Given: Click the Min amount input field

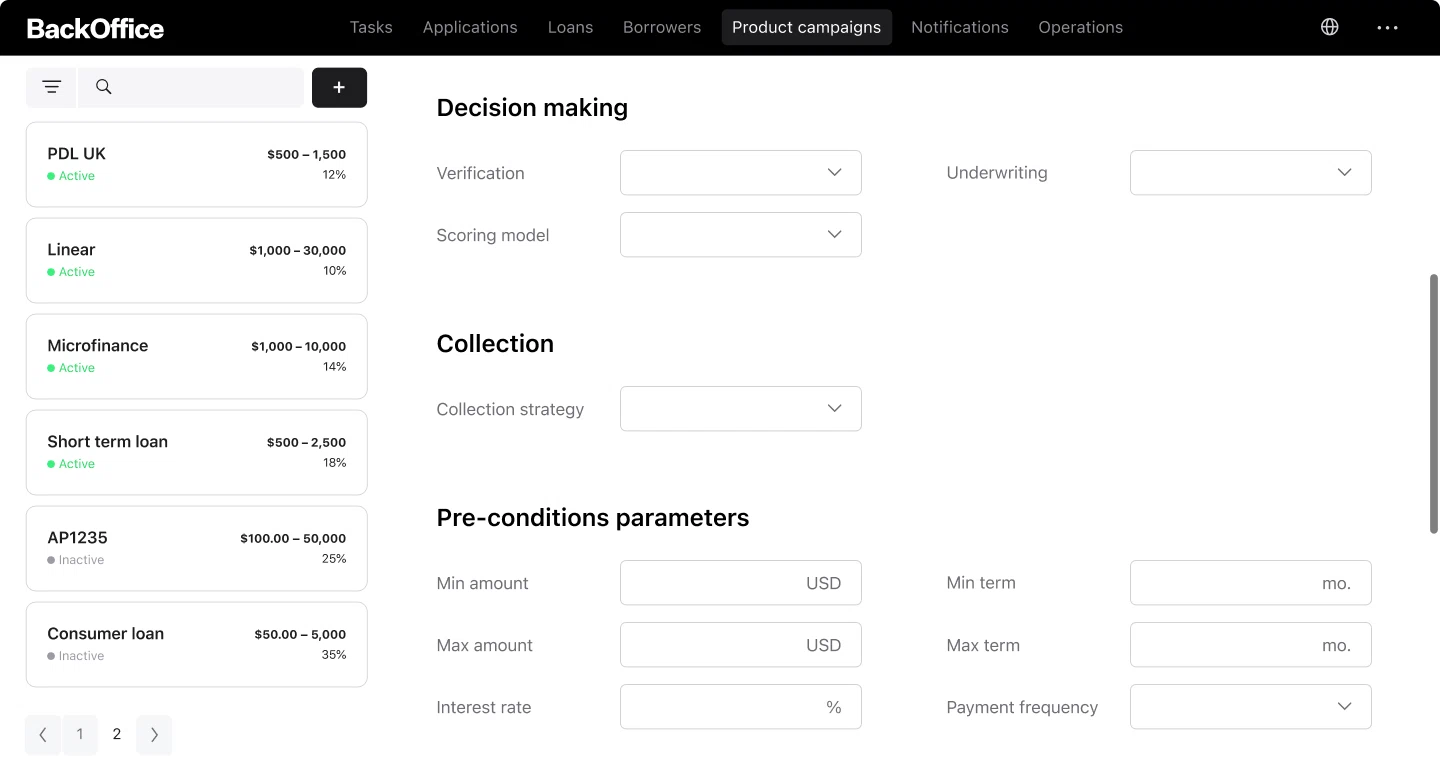Looking at the screenshot, I should pyautogui.click(x=740, y=582).
